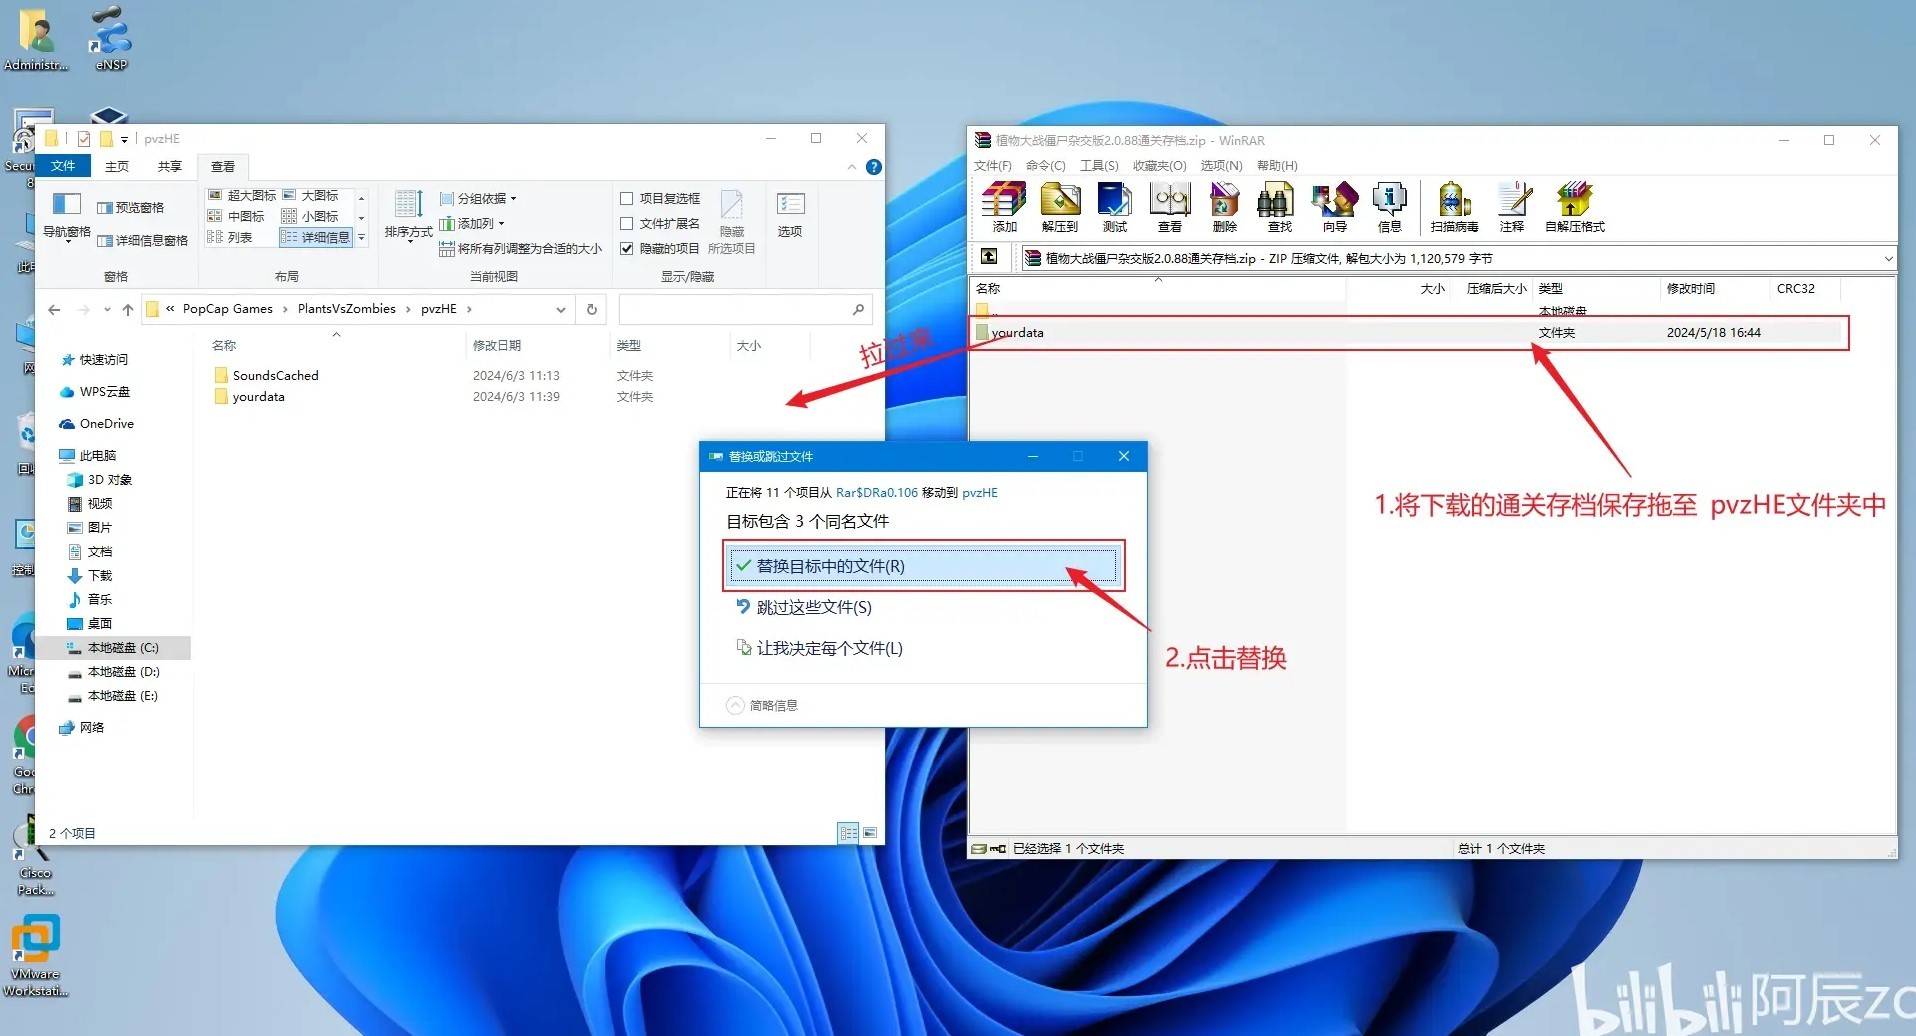The image size is (1916, 1036).
Task: Expand the layout gallery more arrow
Action: click(362, 237)
